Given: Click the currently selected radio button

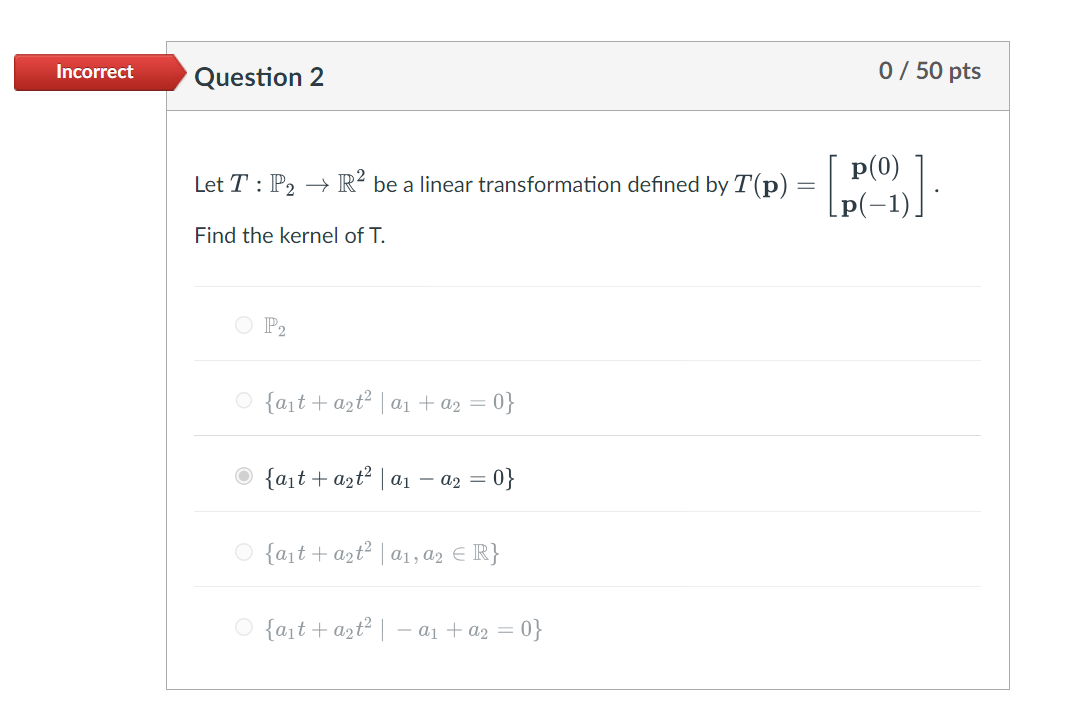Looking at the screenshot, I should click(x=243, y=476).
